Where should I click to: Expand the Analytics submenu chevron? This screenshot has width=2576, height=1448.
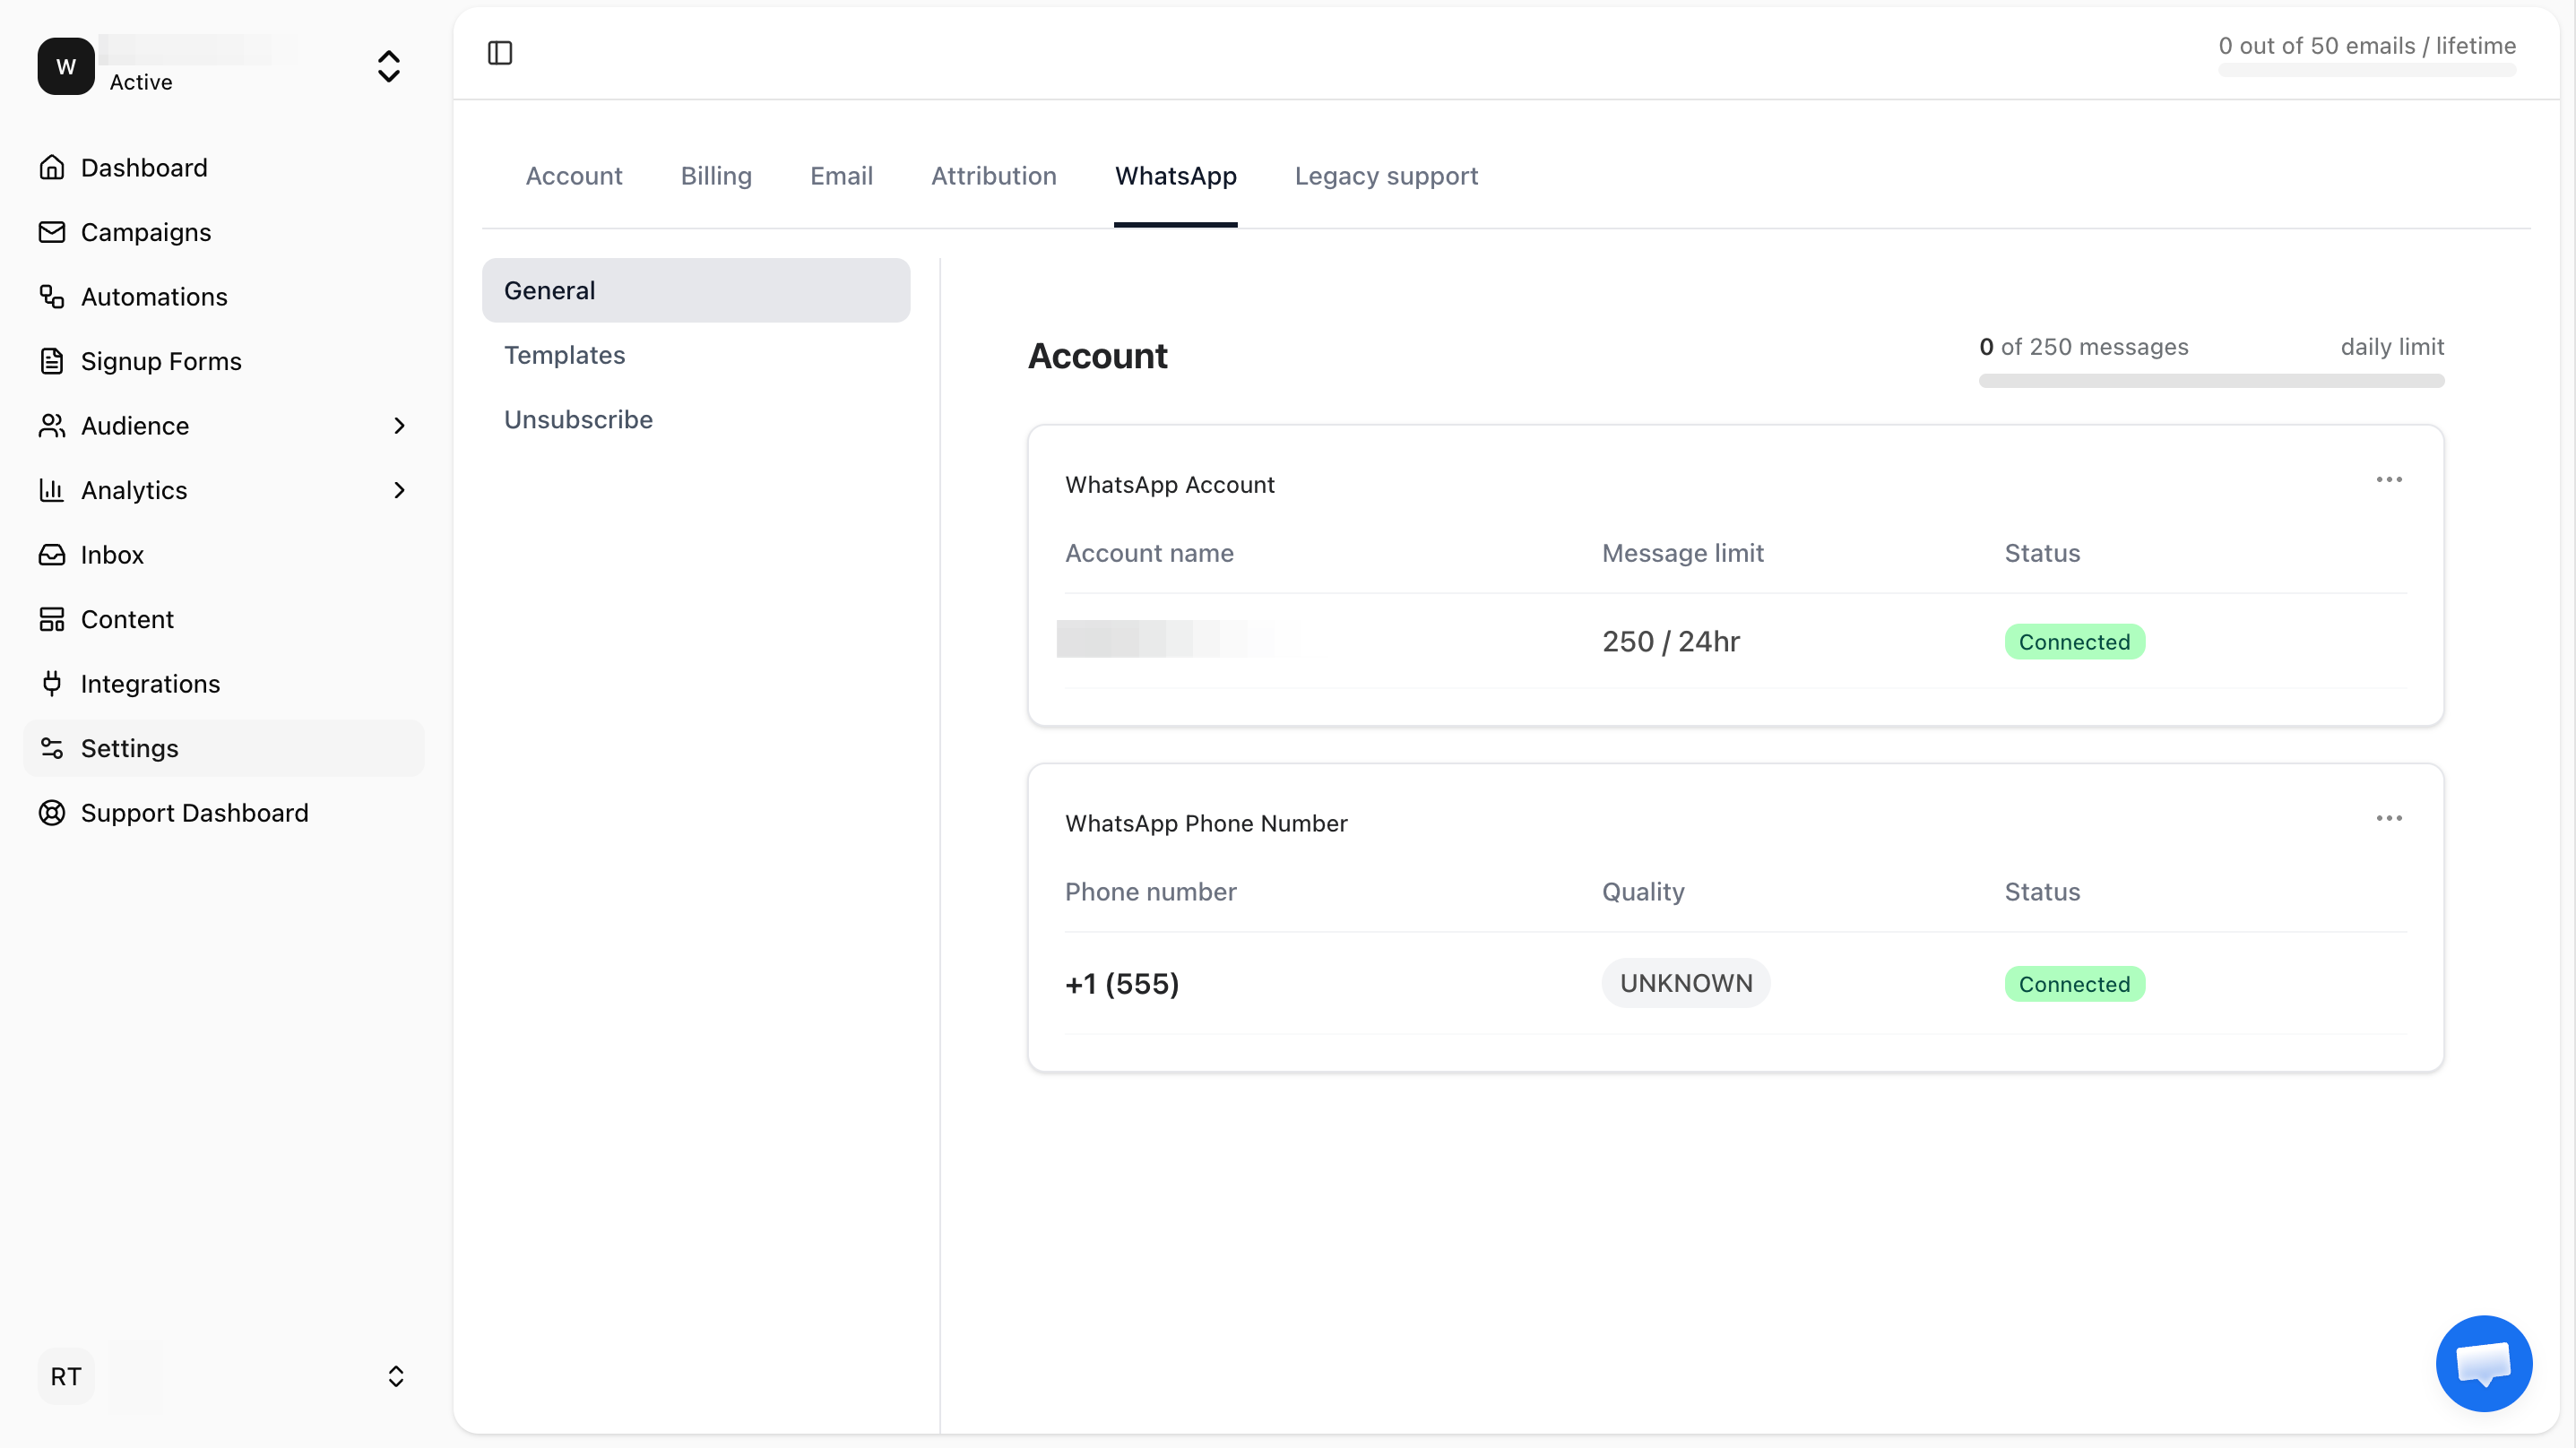(x=399, y=490)
